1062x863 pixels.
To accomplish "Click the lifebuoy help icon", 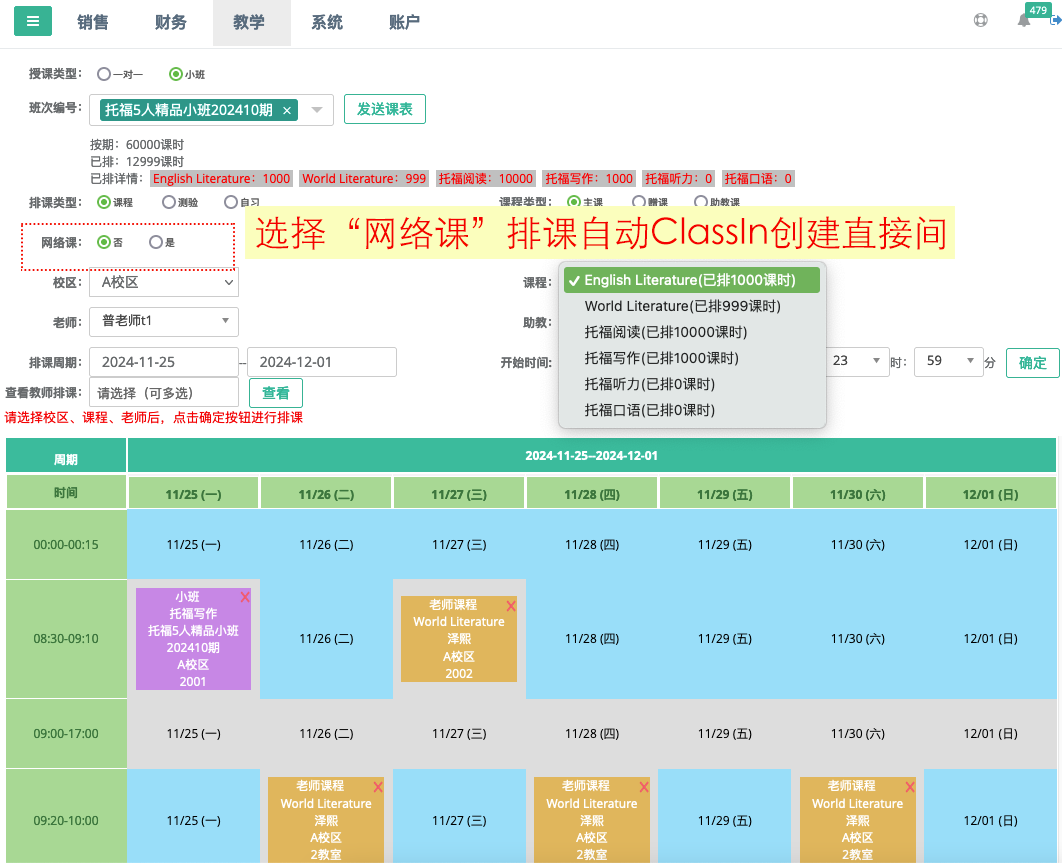I will (x=981, y=21).
